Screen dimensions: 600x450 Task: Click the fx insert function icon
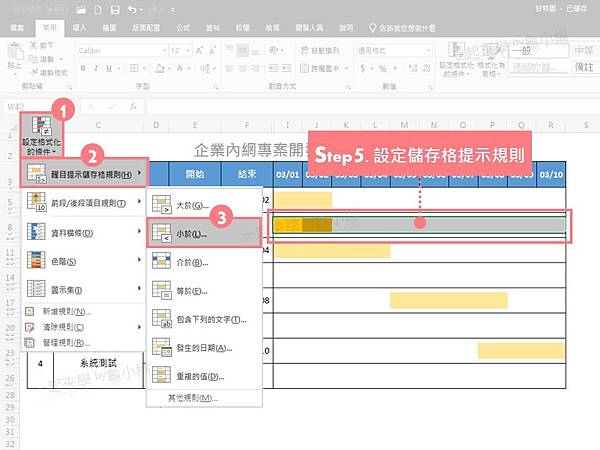pyautogui.click(x=133, y=106)
